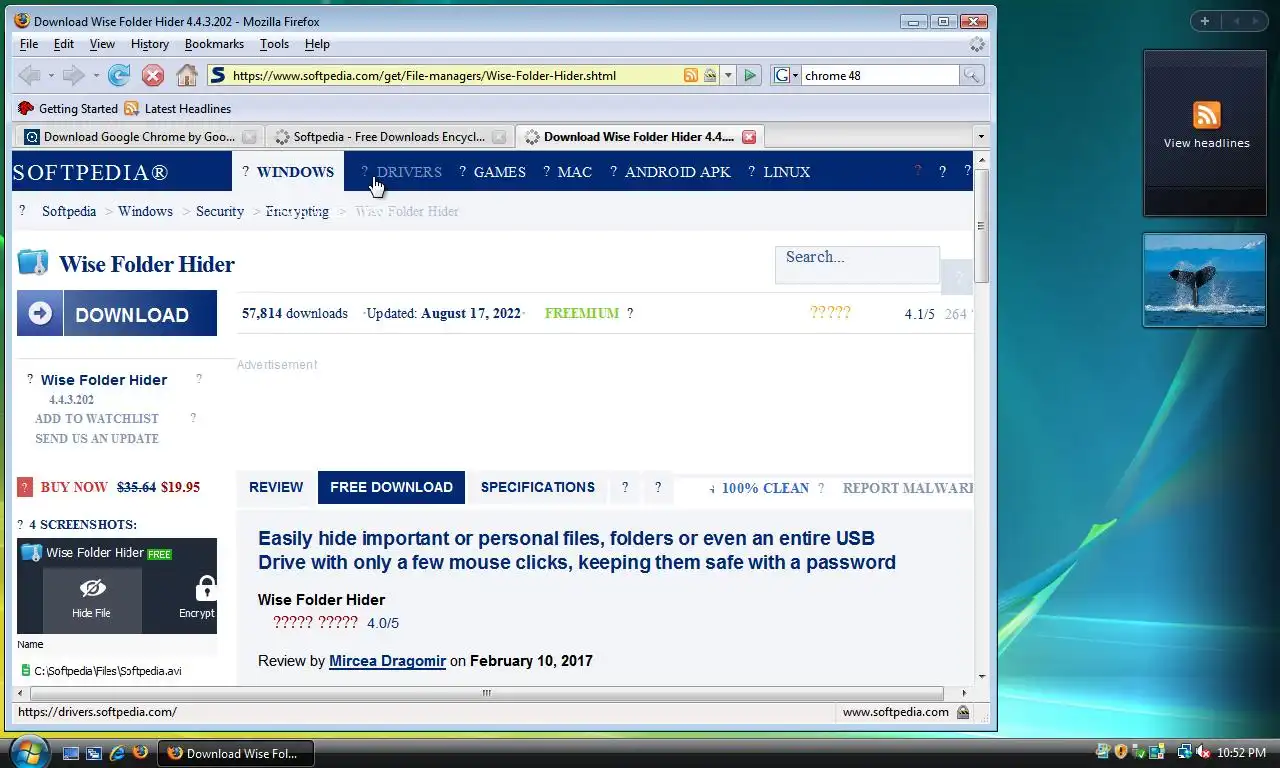
Task: Launch Internet Explorer from quick launch
Action: pos(117,753)
